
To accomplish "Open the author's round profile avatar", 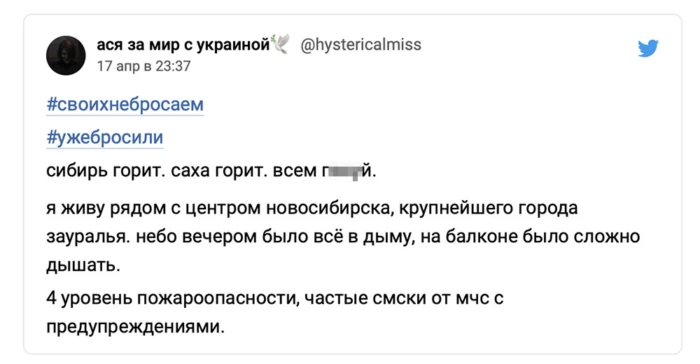I will [66, 55].
